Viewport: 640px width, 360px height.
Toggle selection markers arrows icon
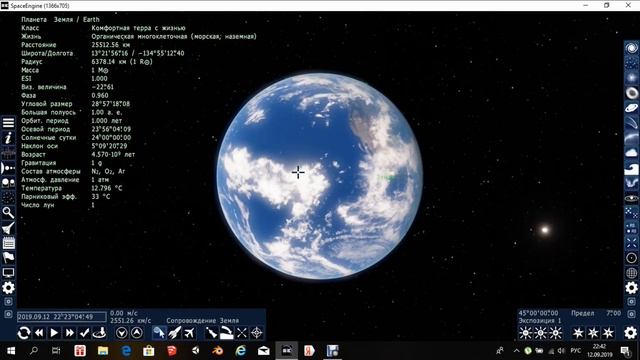point(631,243)
